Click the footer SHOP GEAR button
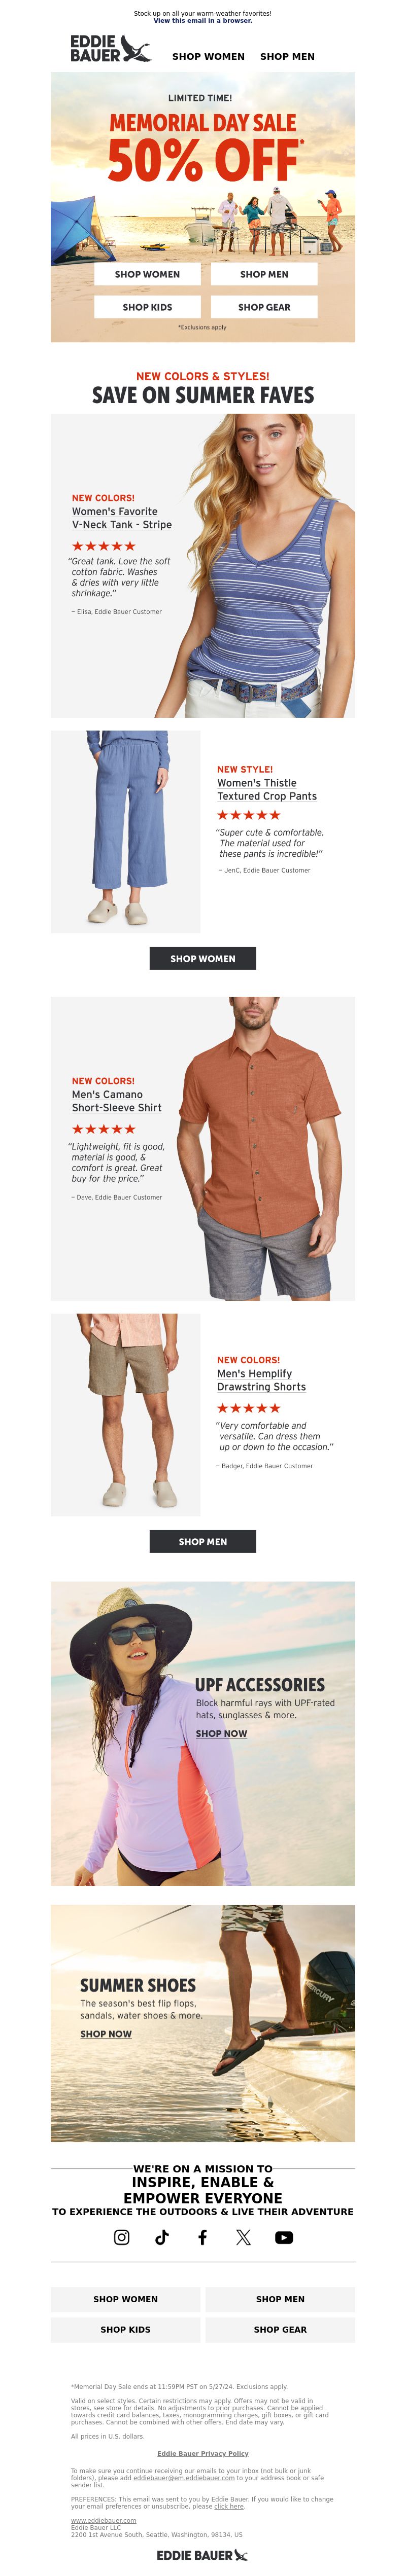Screen dimensions: 406x2576 tap(280, 2329)
